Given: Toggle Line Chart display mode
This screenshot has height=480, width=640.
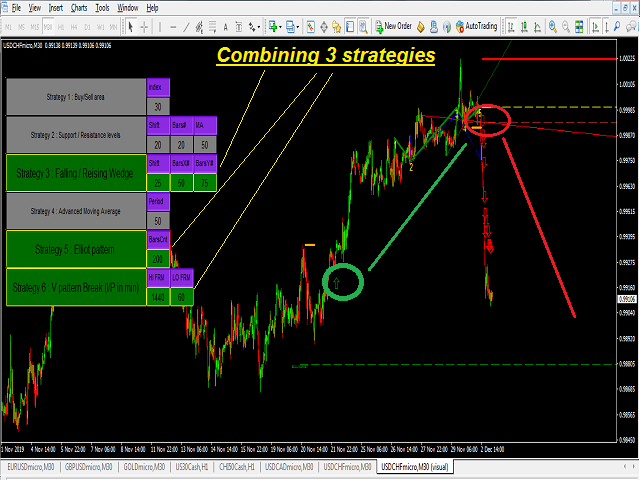Looking at the screenshot, I should click(537, 27).
